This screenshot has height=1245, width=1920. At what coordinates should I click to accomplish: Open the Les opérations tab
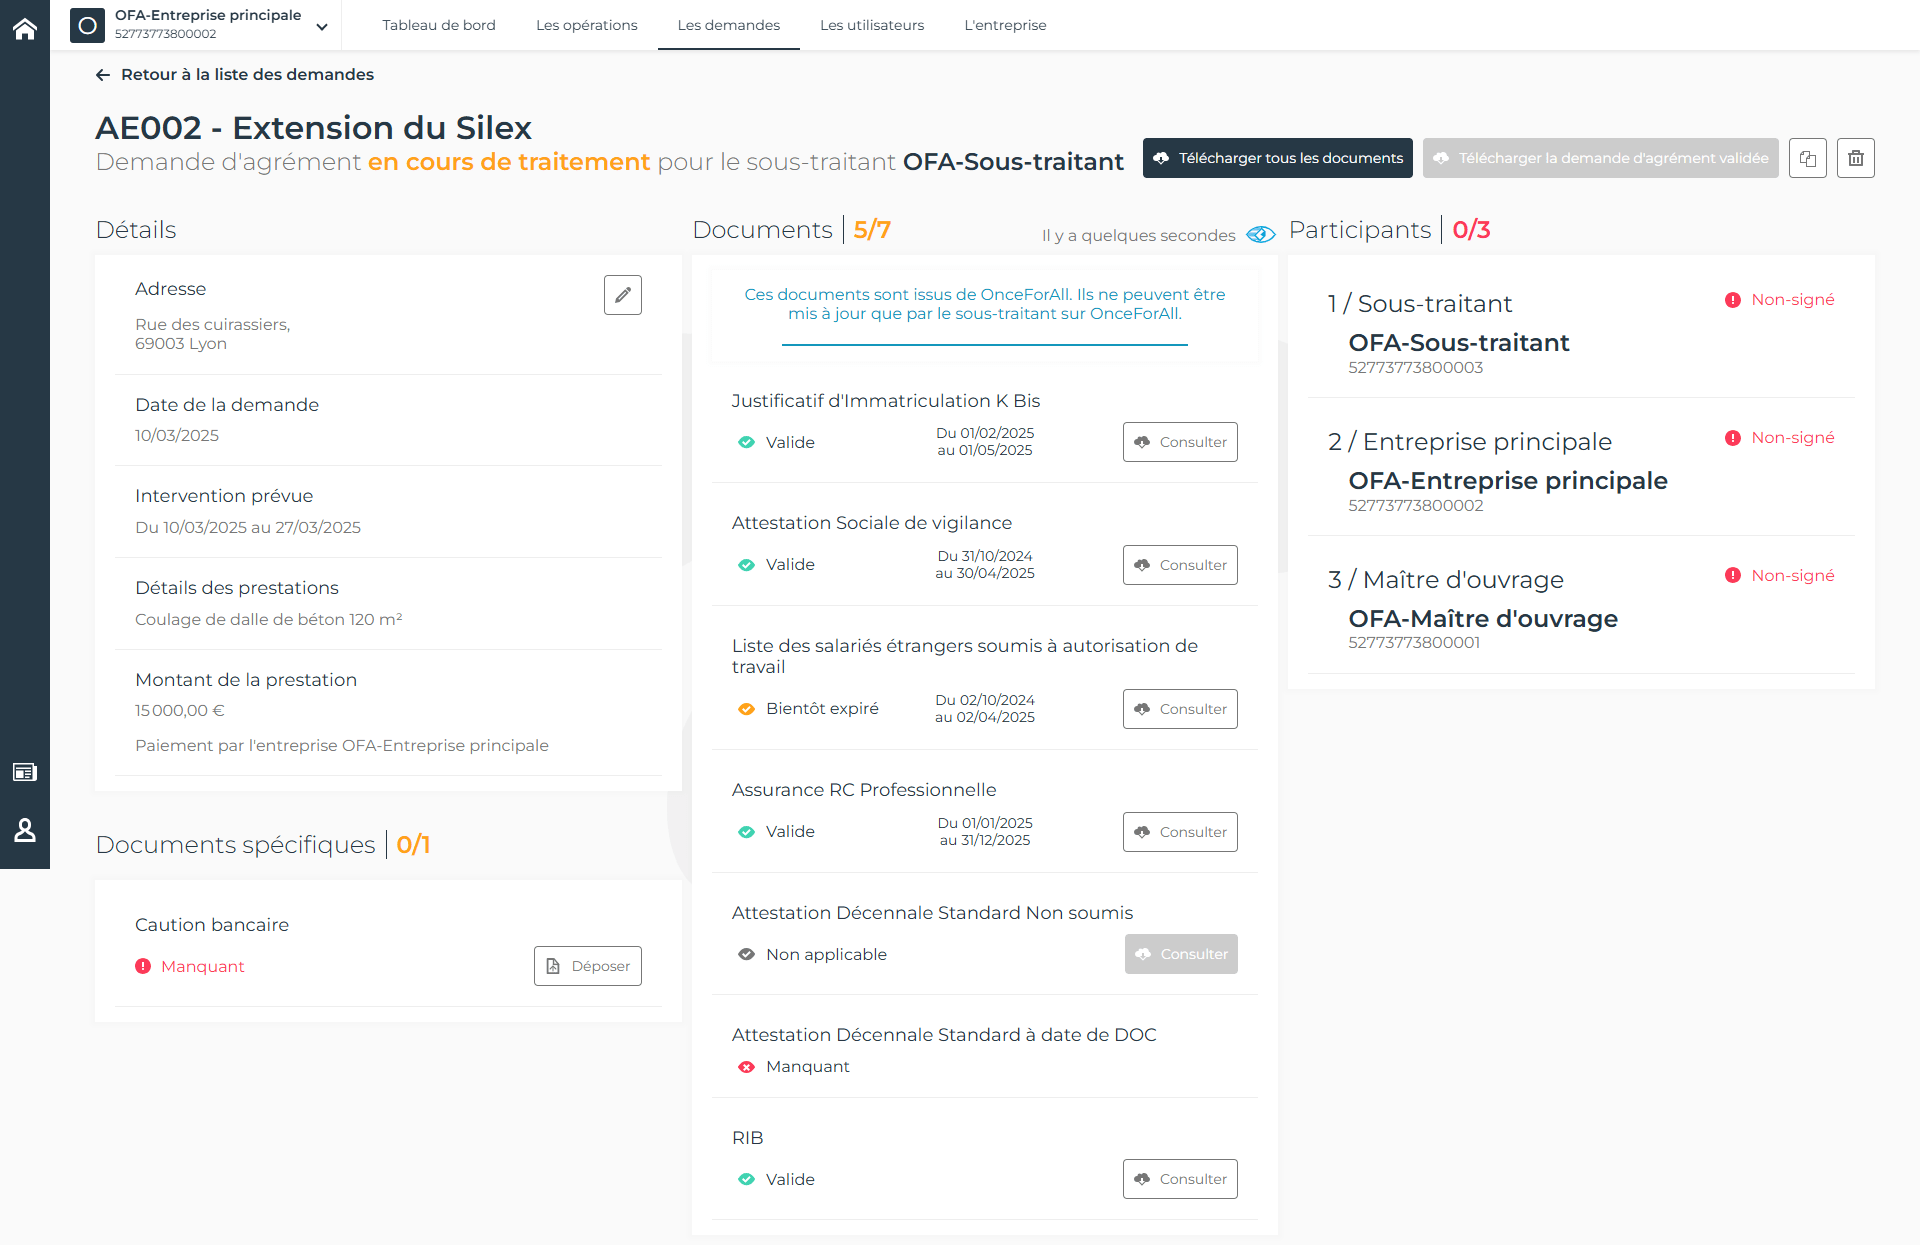click(586, 25)
